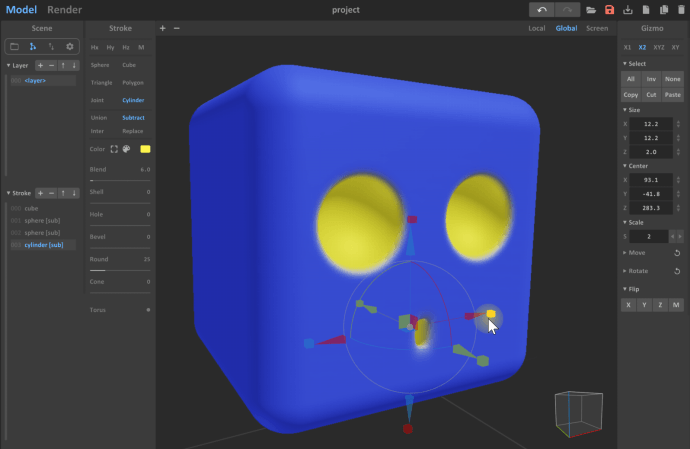This screenshot has width=690, height=449.
Task: Open the color palette icon
Action: (126, 149)
